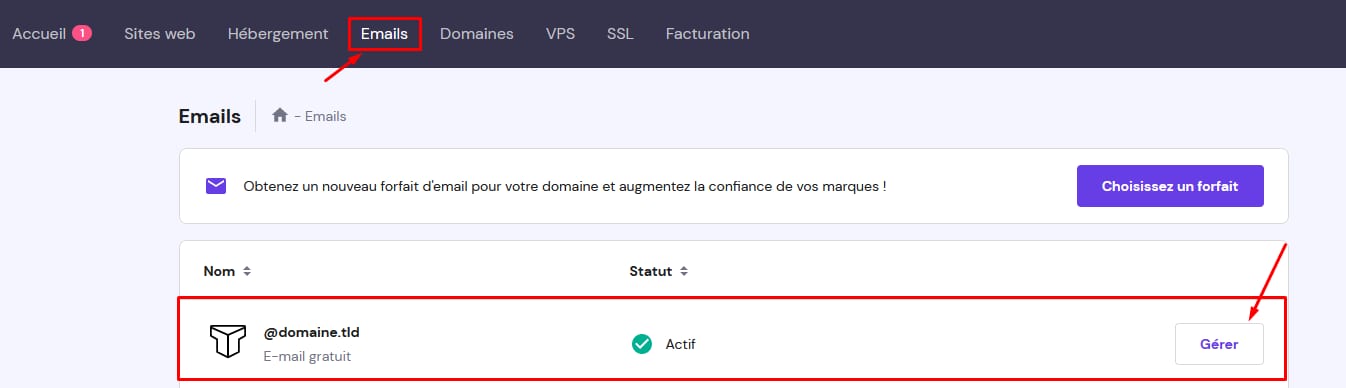Select the @domaine.tld email name
The height and width of the screenshot is (388, 1346).
[311, 332]
